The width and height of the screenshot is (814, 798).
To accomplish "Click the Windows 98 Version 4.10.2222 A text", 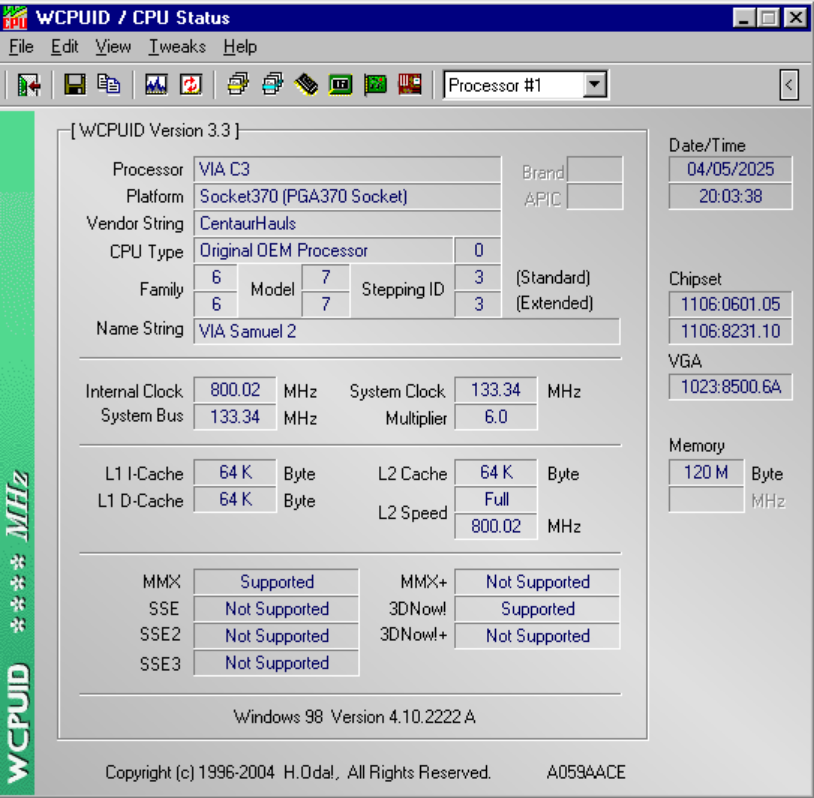I will 354,717.
